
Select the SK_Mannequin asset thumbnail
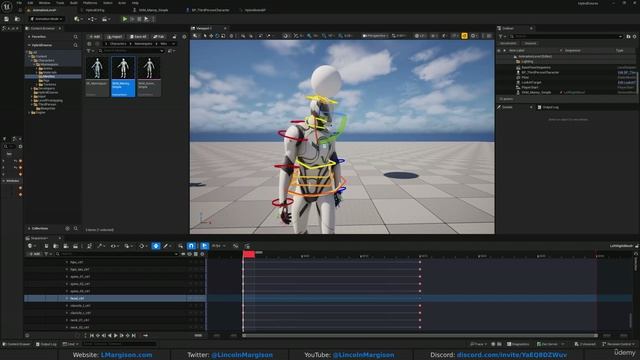pyautogui.click(x=97, y=76)
